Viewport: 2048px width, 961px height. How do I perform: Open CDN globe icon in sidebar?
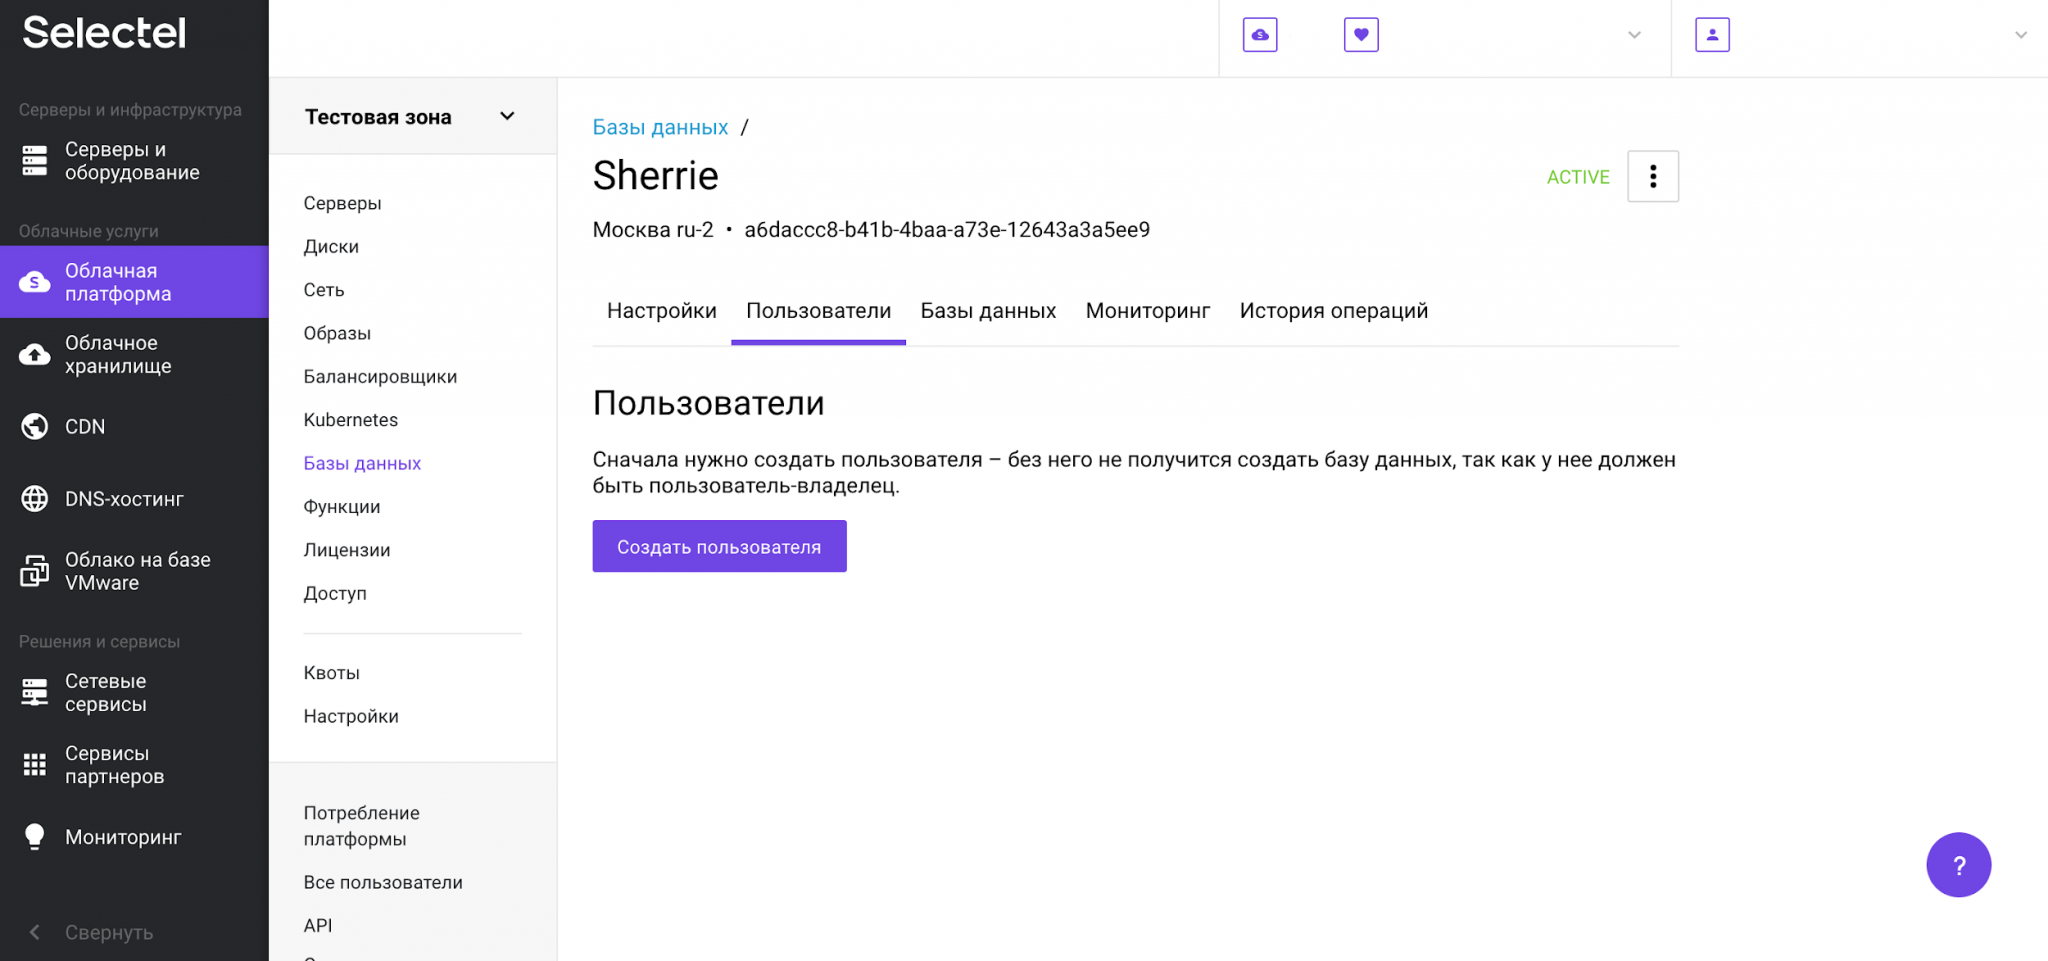click(x=35, y=427)
